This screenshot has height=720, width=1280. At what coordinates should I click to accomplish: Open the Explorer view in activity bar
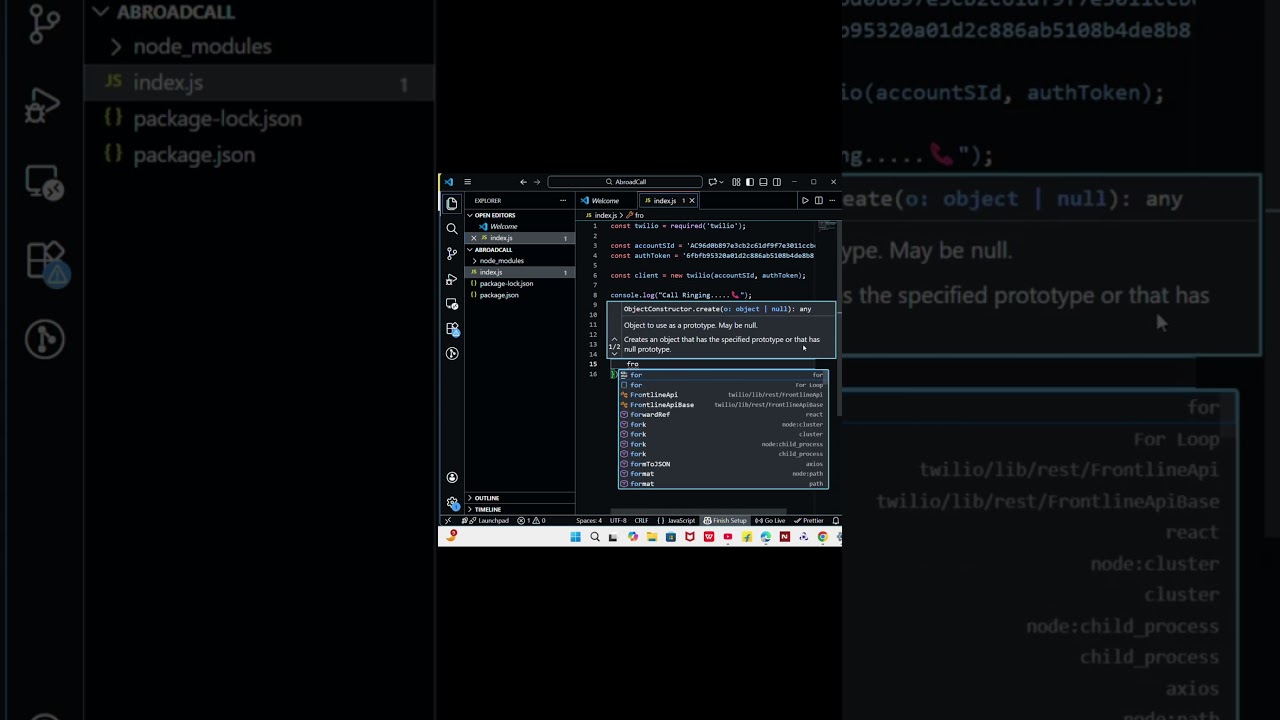(452, 203)
